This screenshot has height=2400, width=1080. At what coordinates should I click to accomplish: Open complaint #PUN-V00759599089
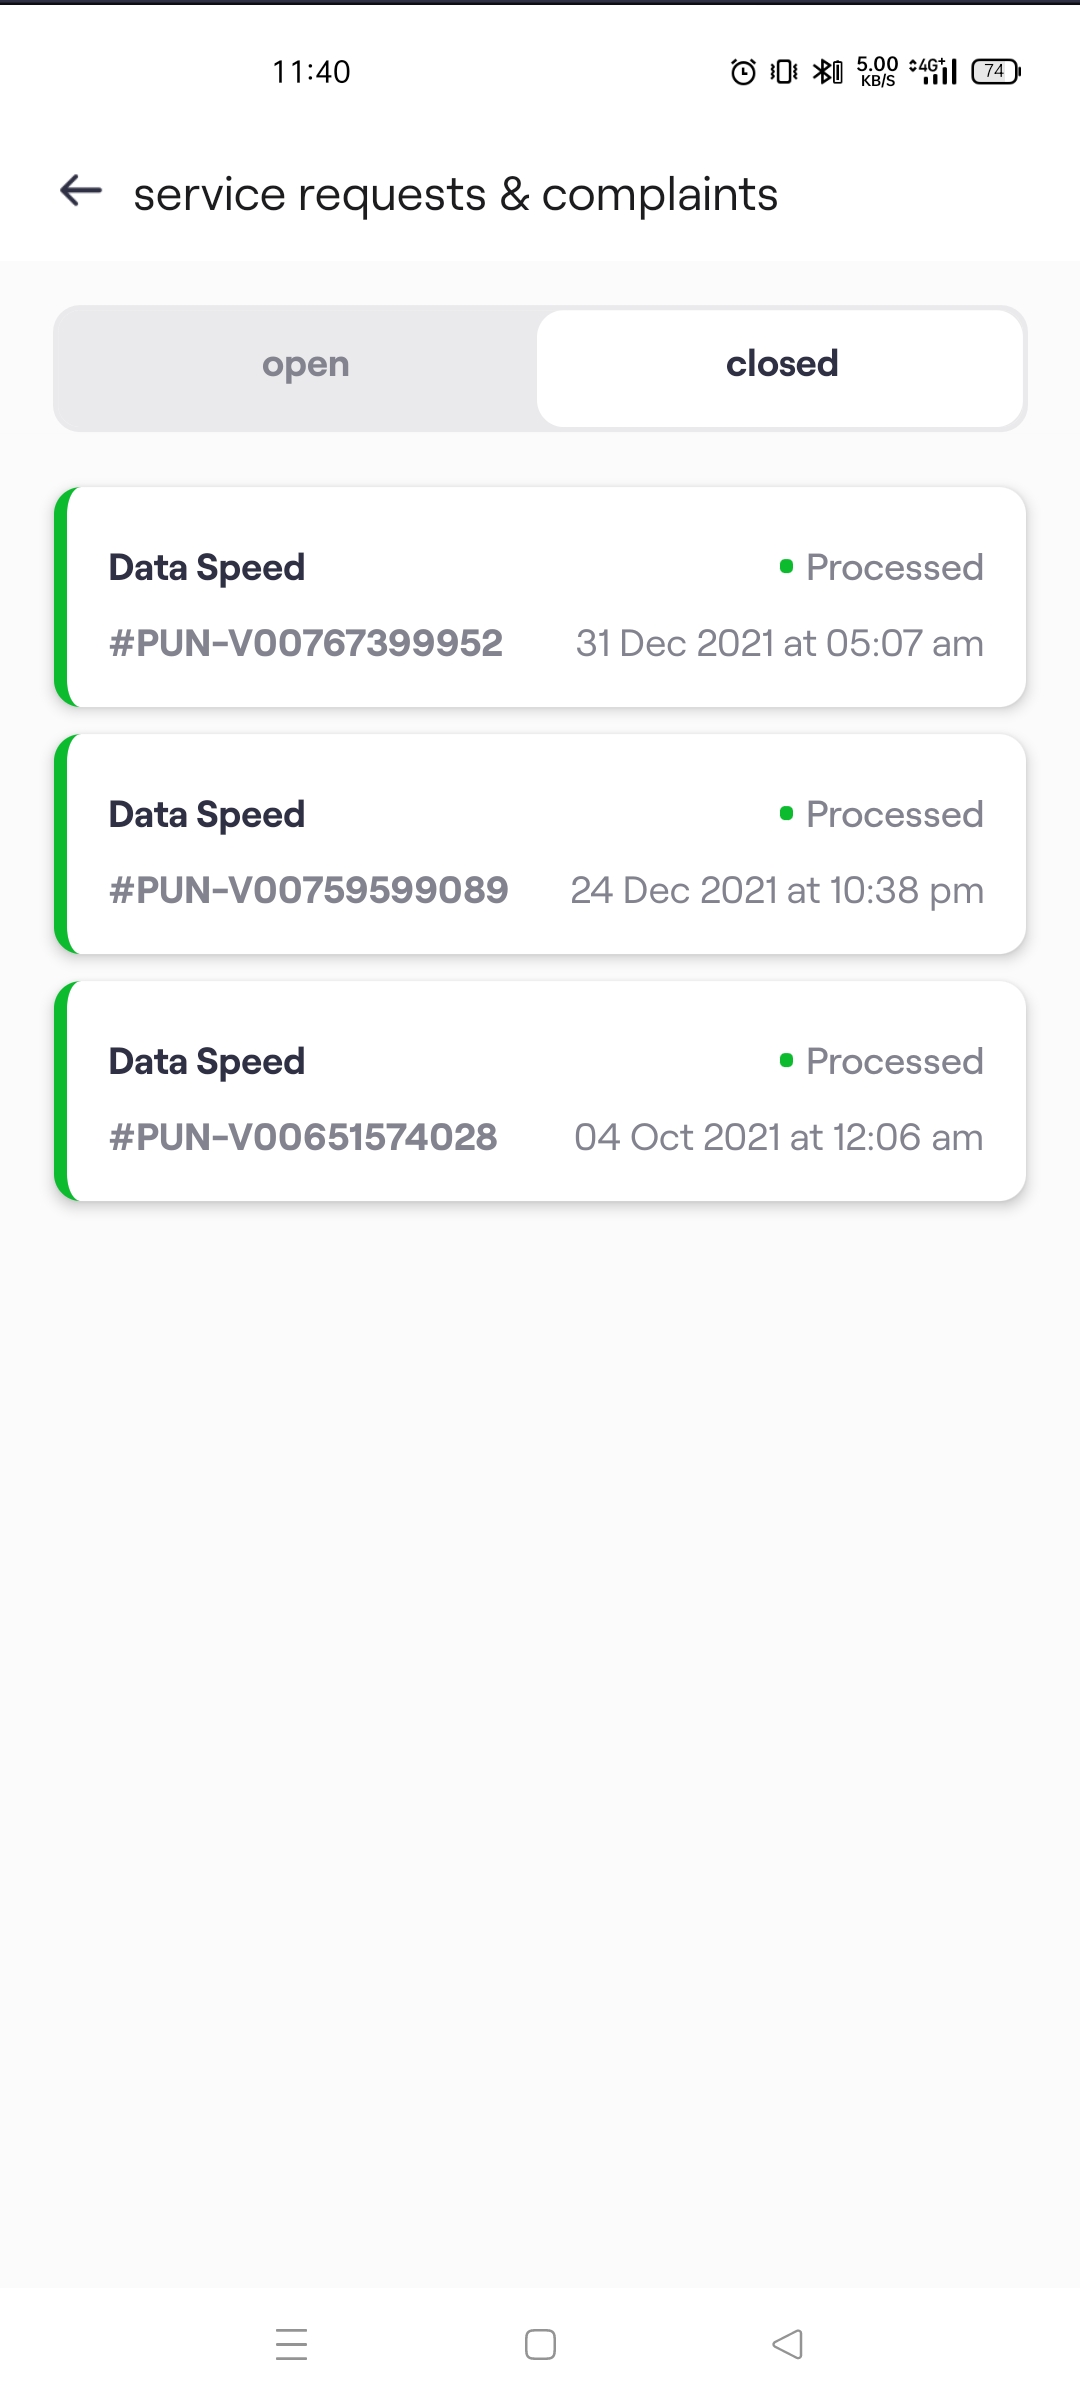pos(308,890)
